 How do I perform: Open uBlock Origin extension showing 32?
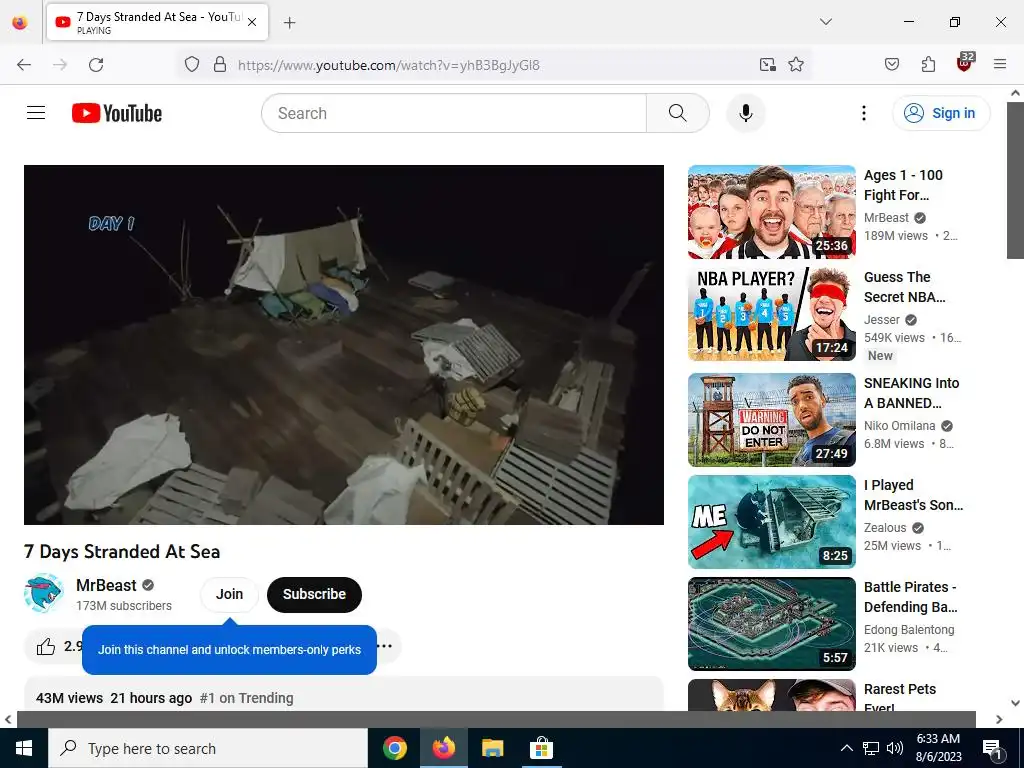click(x=965, y=63)
